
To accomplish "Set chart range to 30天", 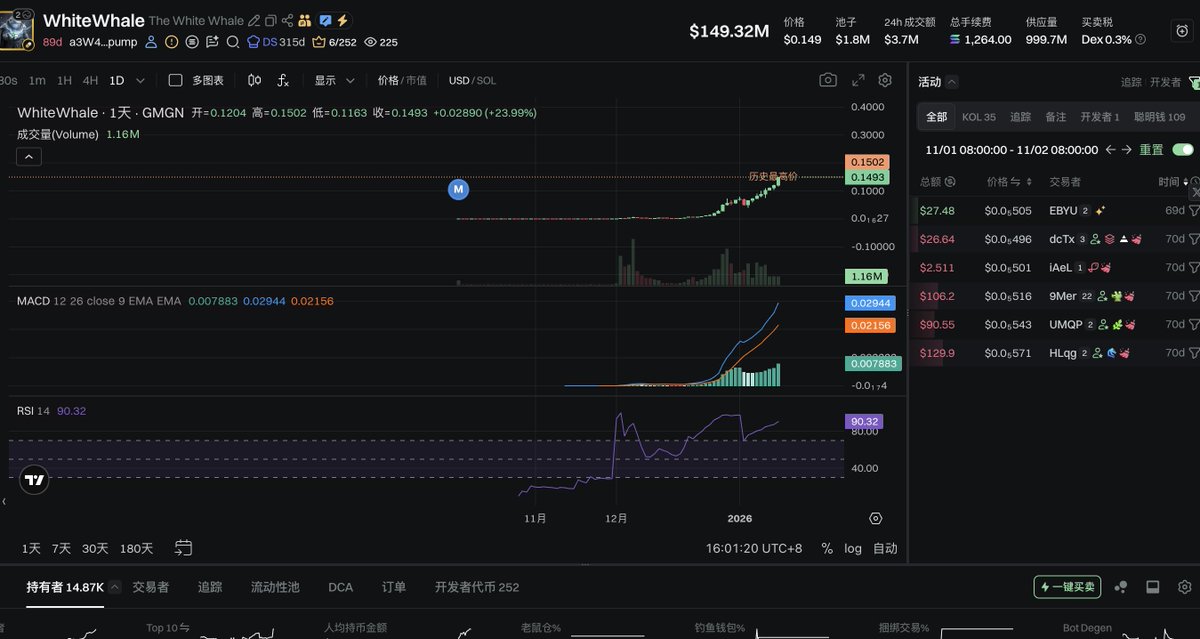I will [95, 548].
